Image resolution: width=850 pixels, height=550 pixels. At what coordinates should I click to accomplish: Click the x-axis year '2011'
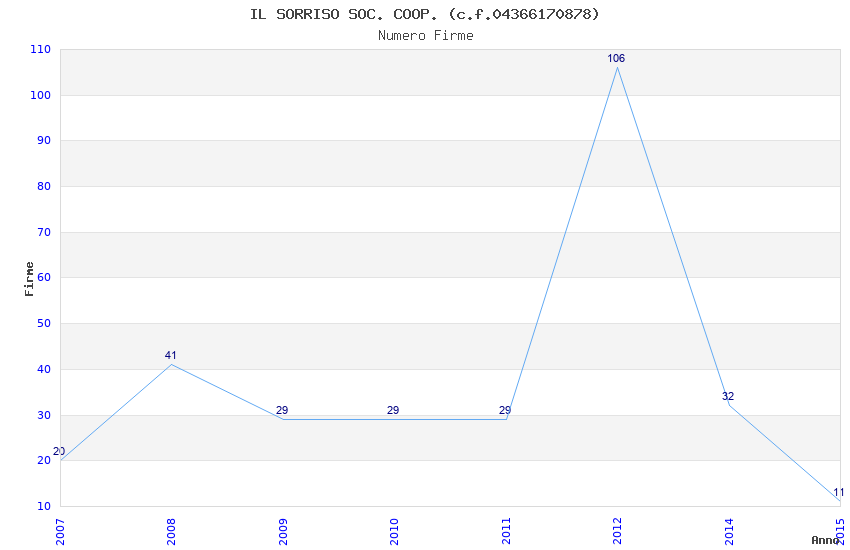(506, 532)
